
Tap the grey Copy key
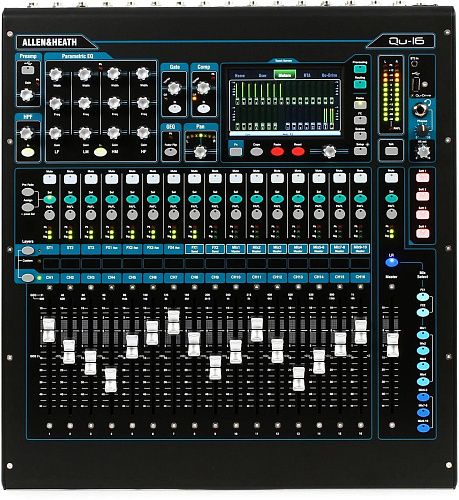pyautogui.click(x=256, y=152)
